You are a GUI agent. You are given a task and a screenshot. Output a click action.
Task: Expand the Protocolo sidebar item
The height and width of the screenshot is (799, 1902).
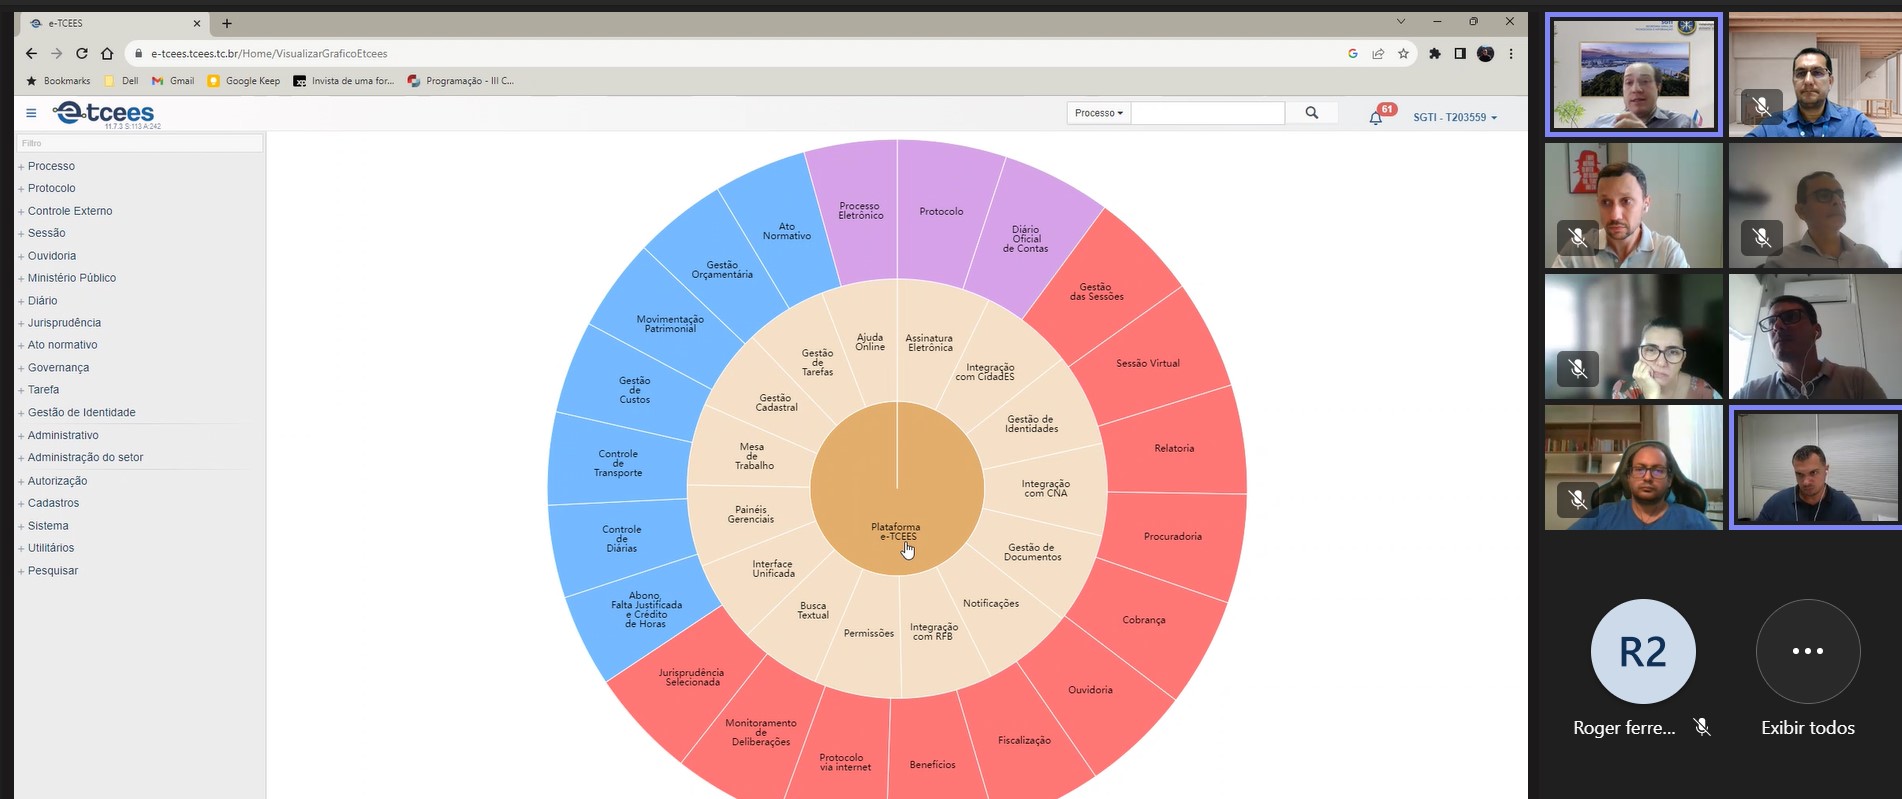coord(51,188)
